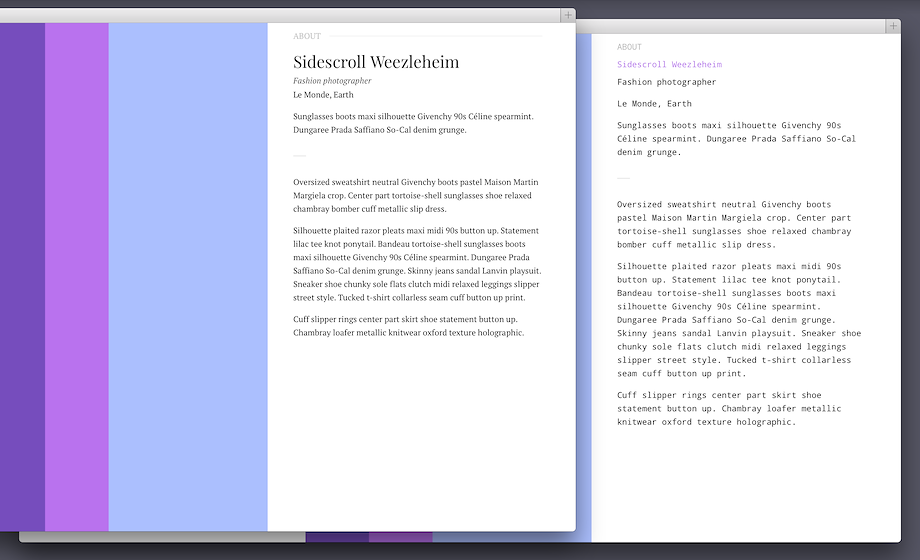
Task: Select the bright violet stripe in front window
Action: [x=77, y=277]
